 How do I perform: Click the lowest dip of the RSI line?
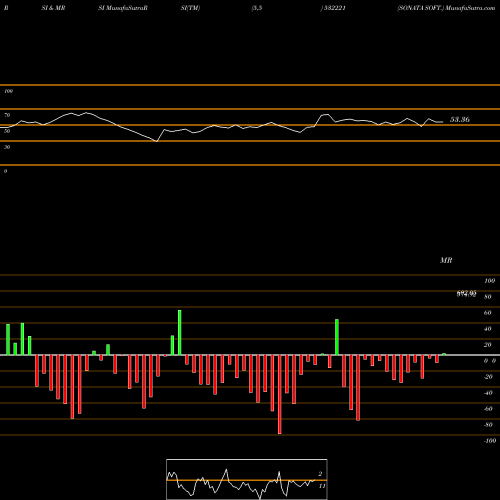click(x=157, y=141)
